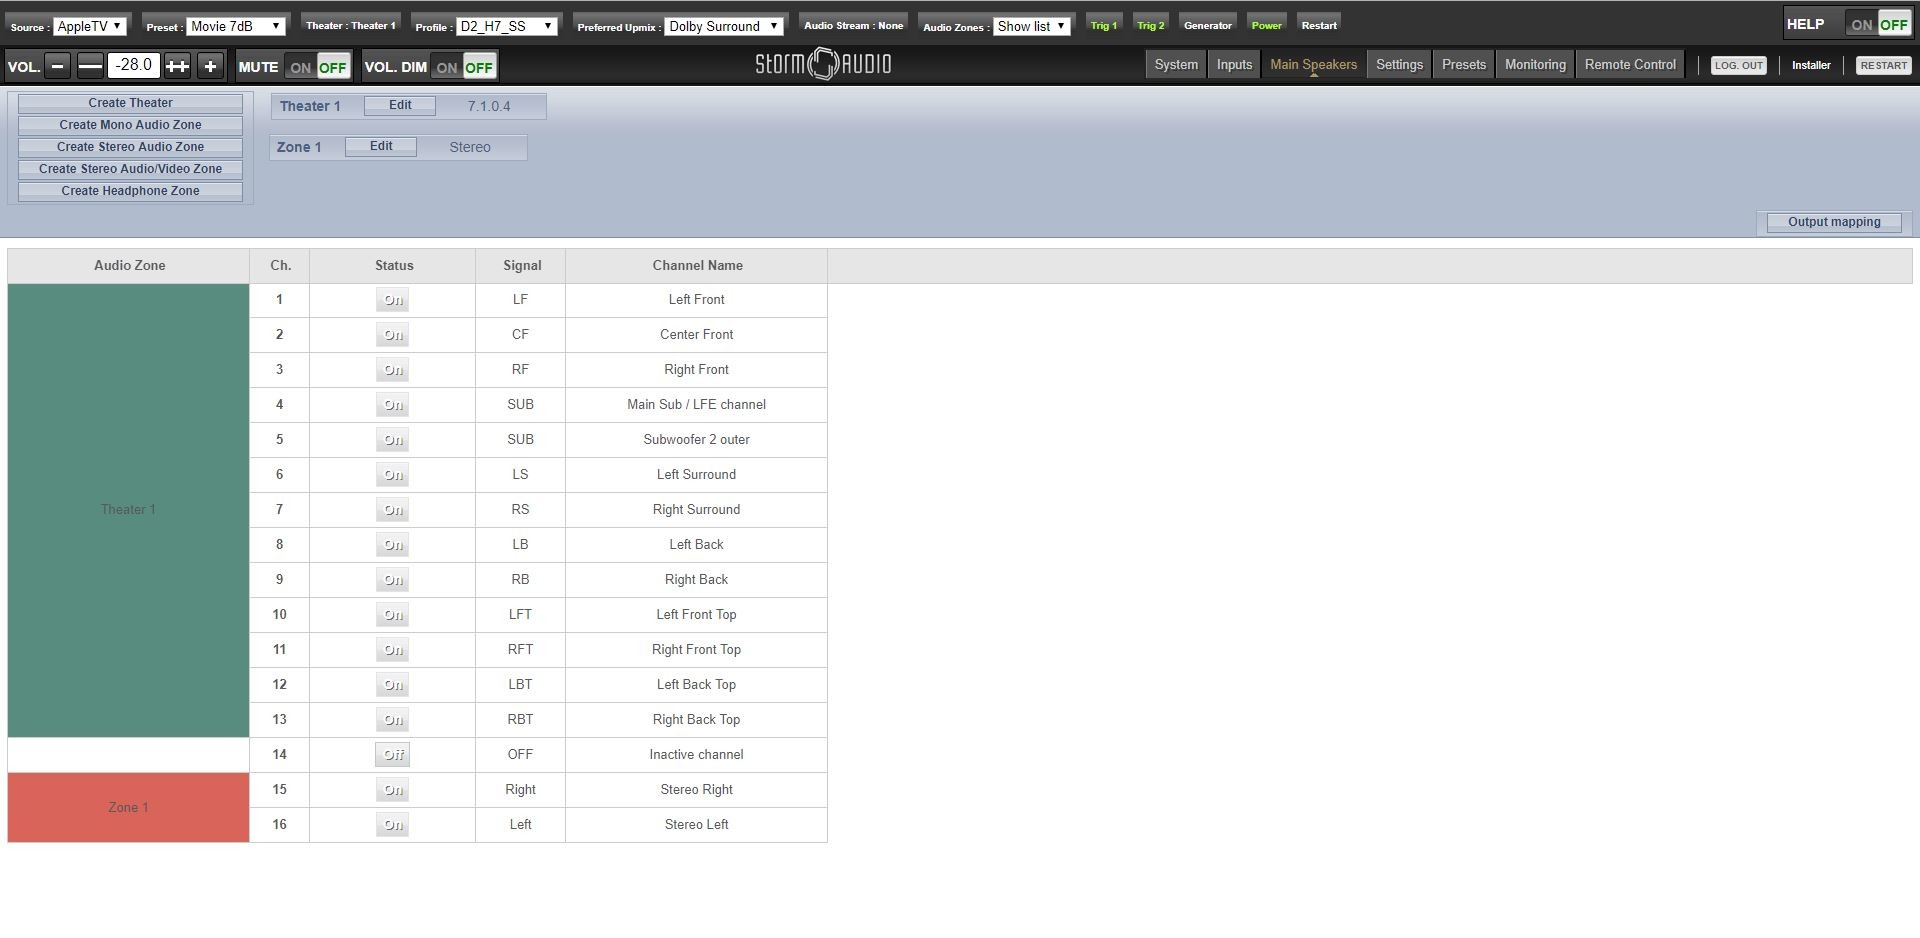The image size is (1920, 938).
Task: Toggle status of Left Front Top channel
Action: [x=393, y=615]
